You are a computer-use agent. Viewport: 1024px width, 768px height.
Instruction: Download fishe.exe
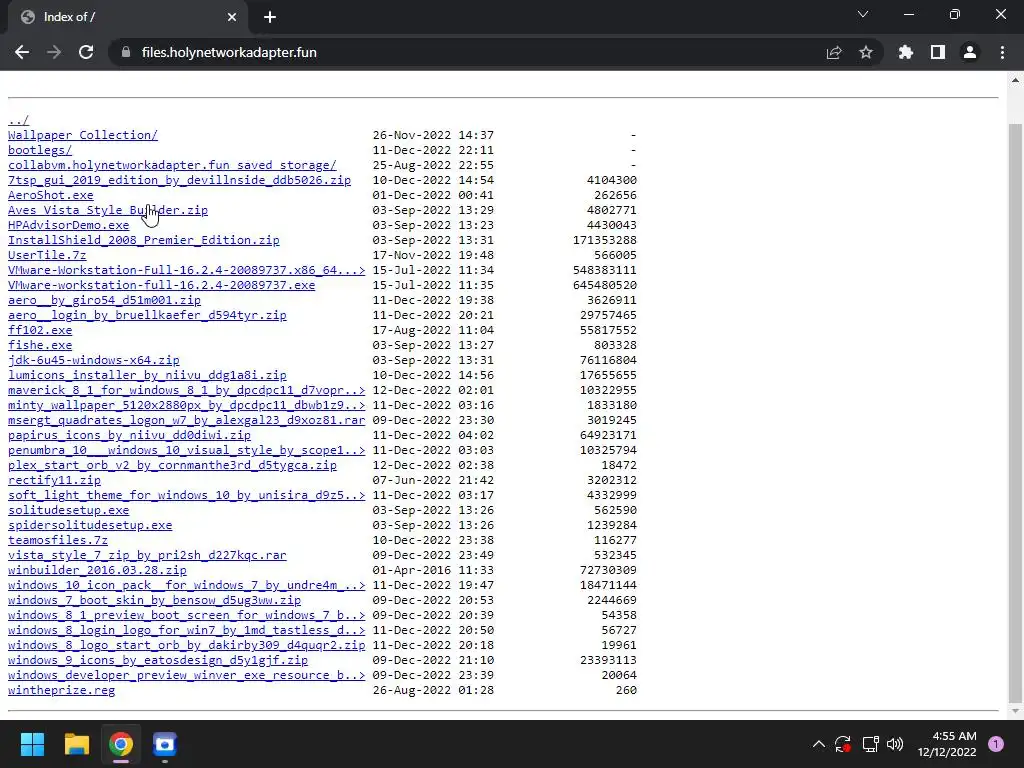pos(40,345)
